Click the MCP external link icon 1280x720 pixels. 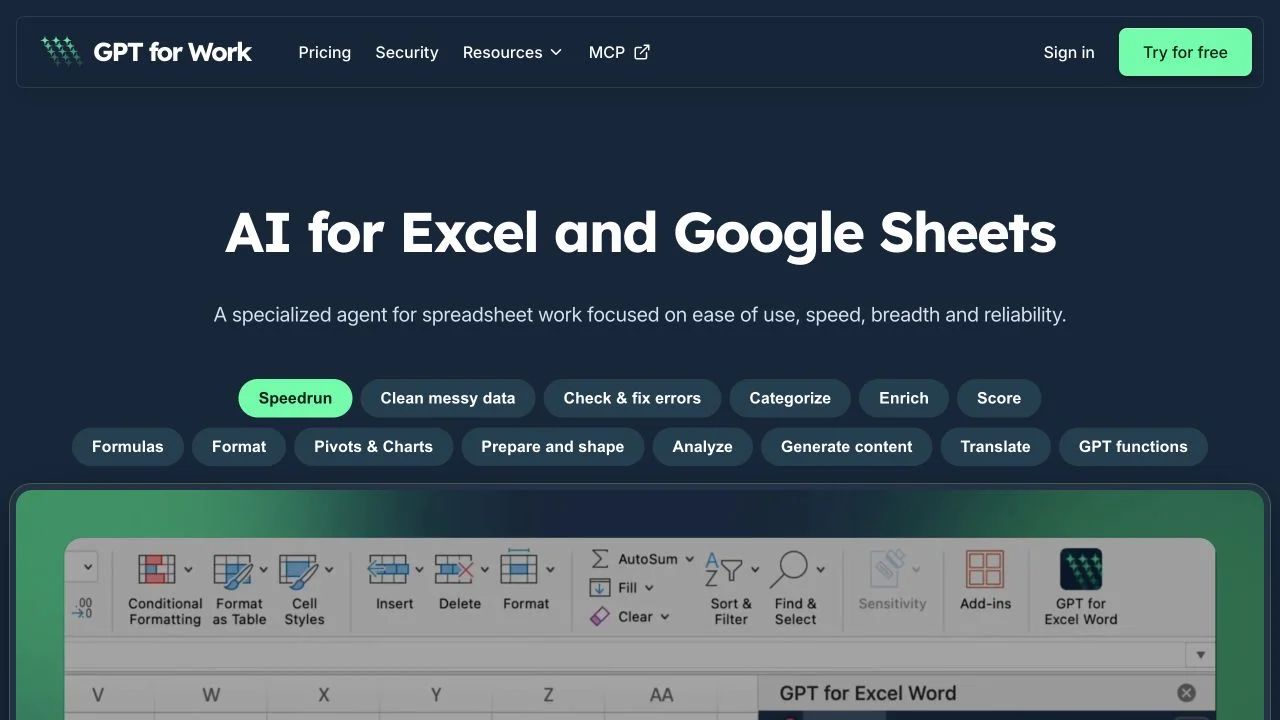[x=642, y=52]
